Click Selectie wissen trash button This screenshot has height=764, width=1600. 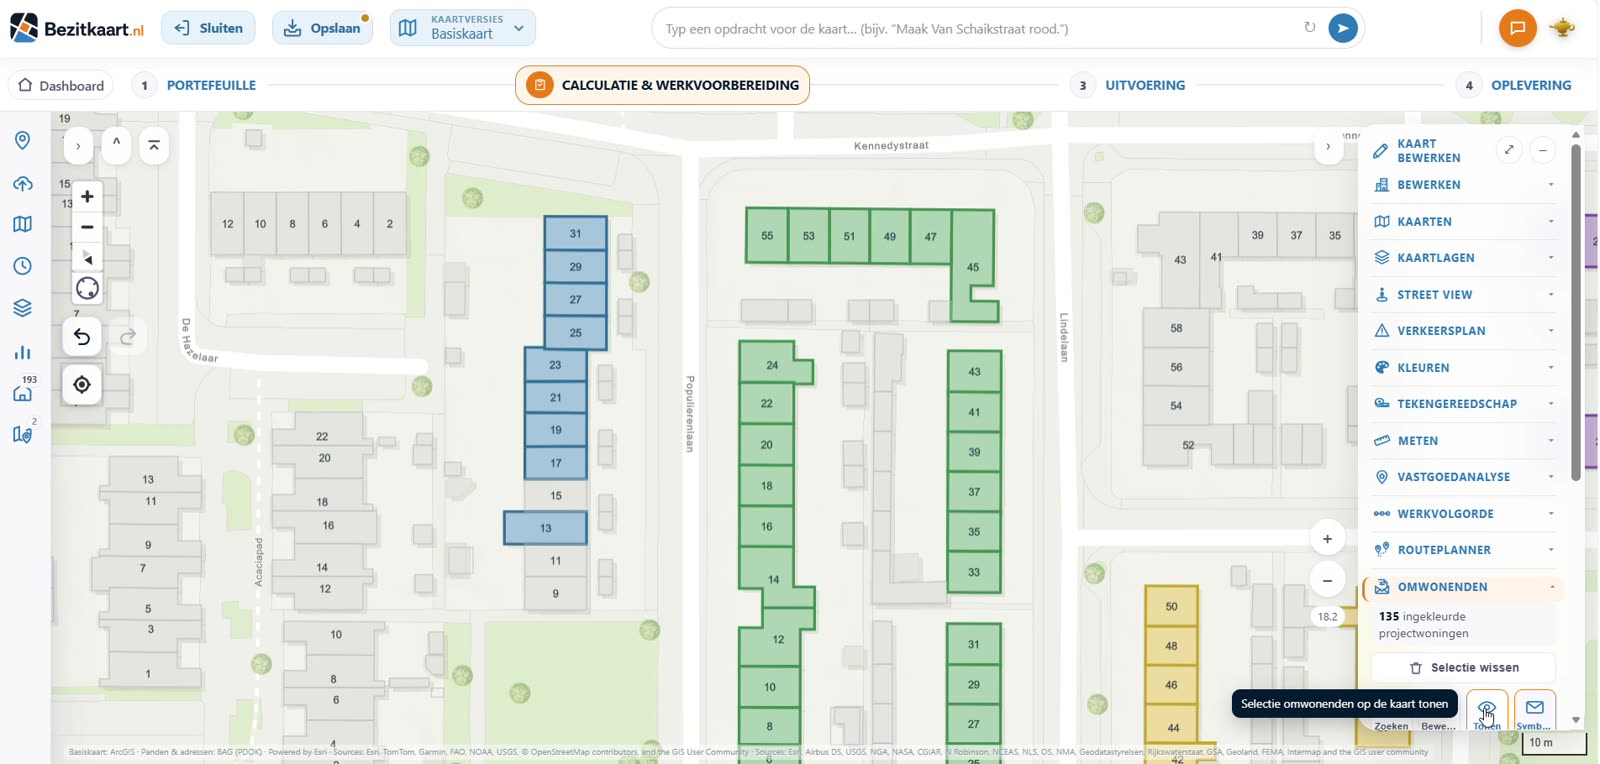1463,668
